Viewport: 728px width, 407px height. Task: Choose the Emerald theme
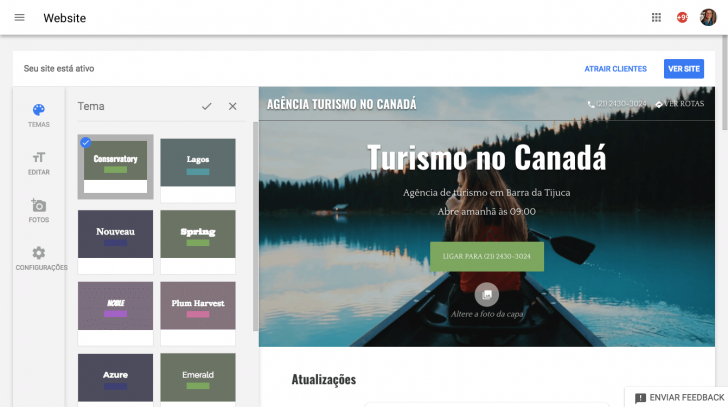[x=198, y=378]
